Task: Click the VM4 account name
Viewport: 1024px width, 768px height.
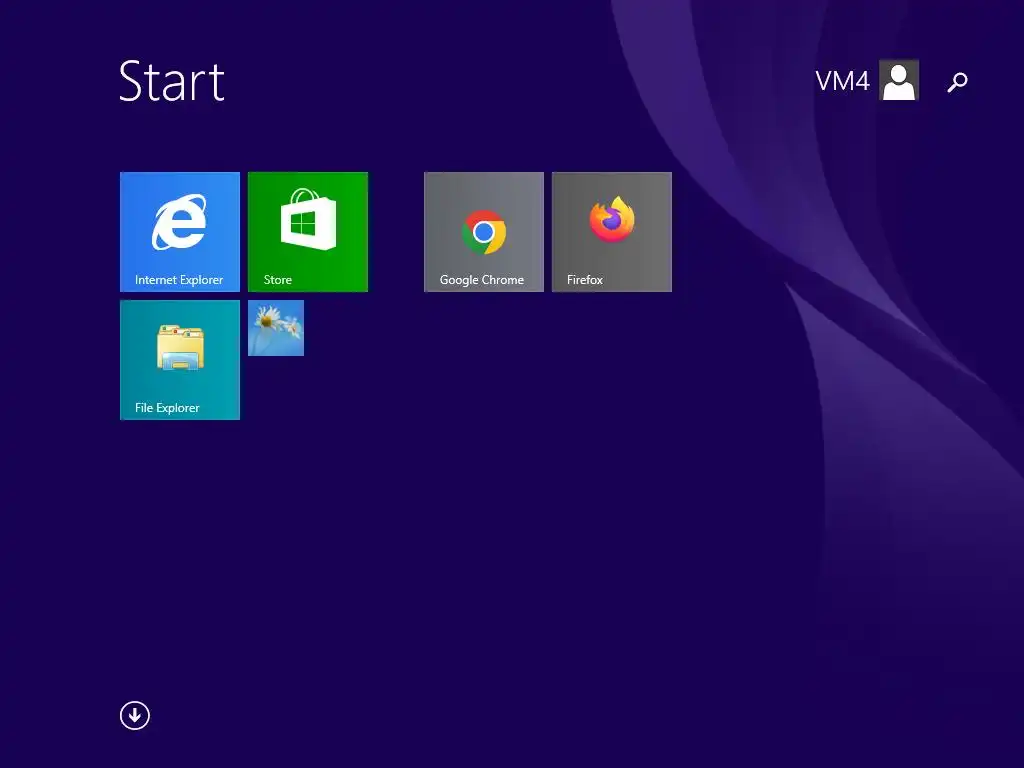Action: tap(842, 82)
